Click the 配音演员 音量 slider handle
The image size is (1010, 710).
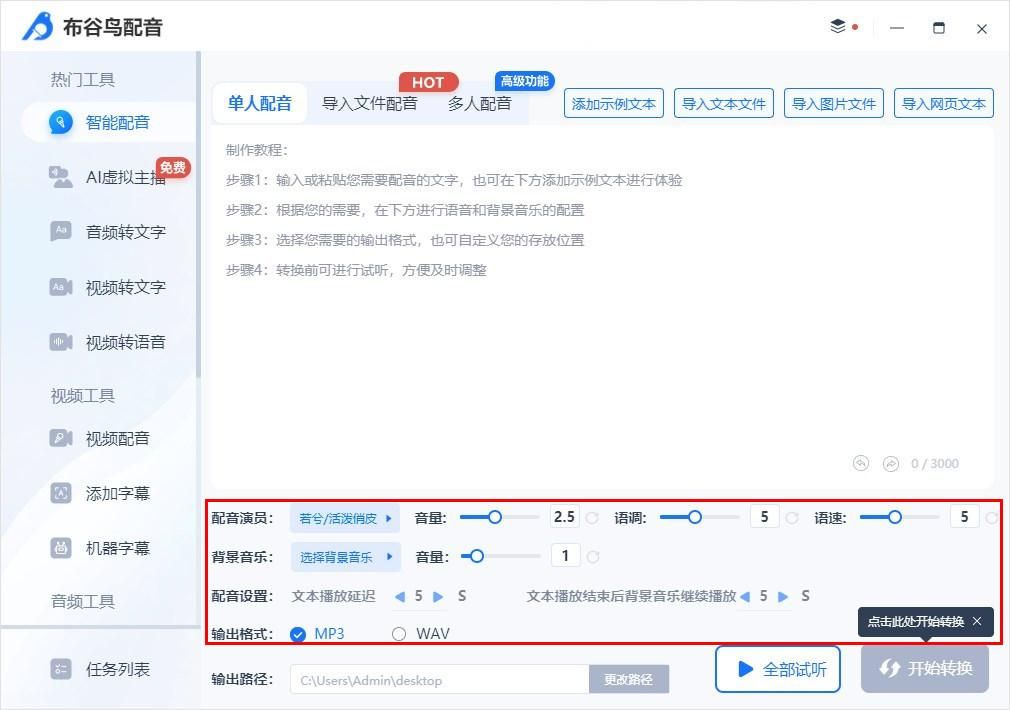(x=494, y=517)
